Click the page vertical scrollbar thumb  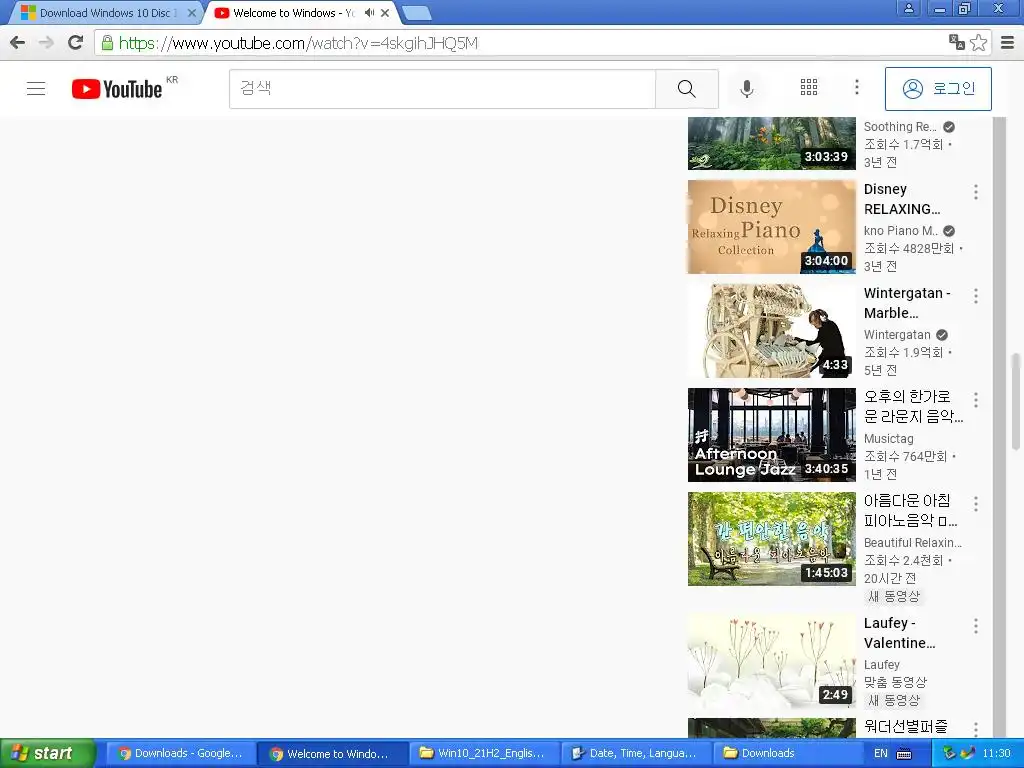point(1016,401)
